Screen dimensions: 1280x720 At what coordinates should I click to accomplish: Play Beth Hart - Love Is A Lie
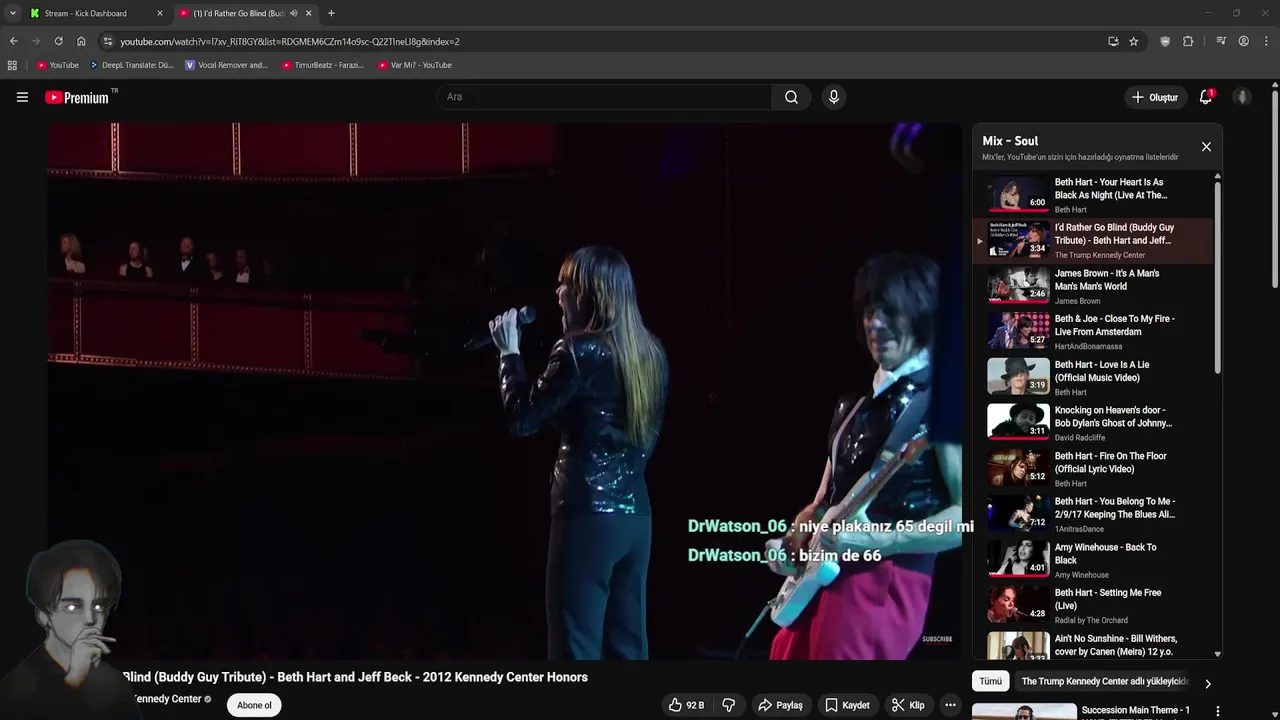[x=1094, y=378]
